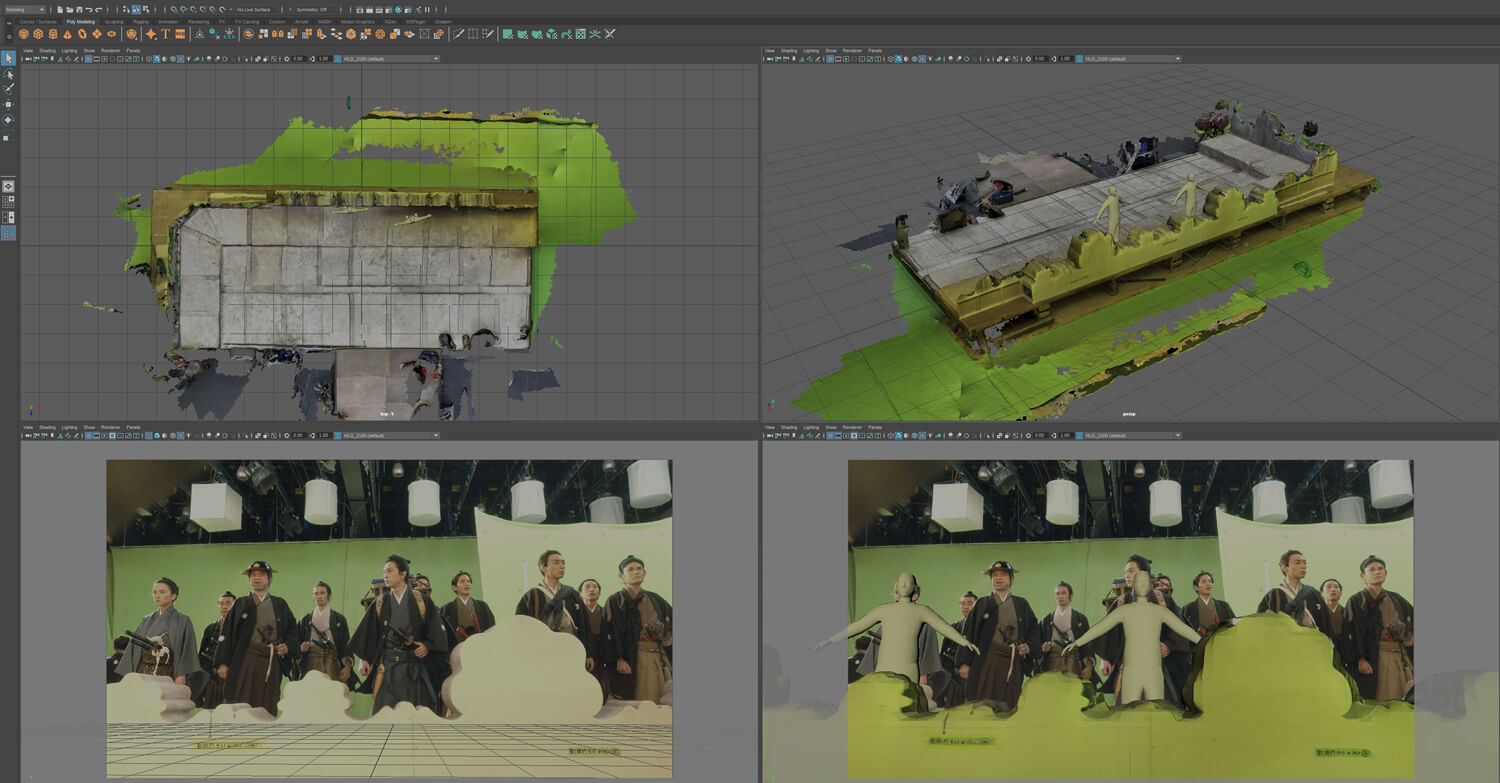
Task: Activate the Move tool in the toolbox
Action: pos(8,104)
